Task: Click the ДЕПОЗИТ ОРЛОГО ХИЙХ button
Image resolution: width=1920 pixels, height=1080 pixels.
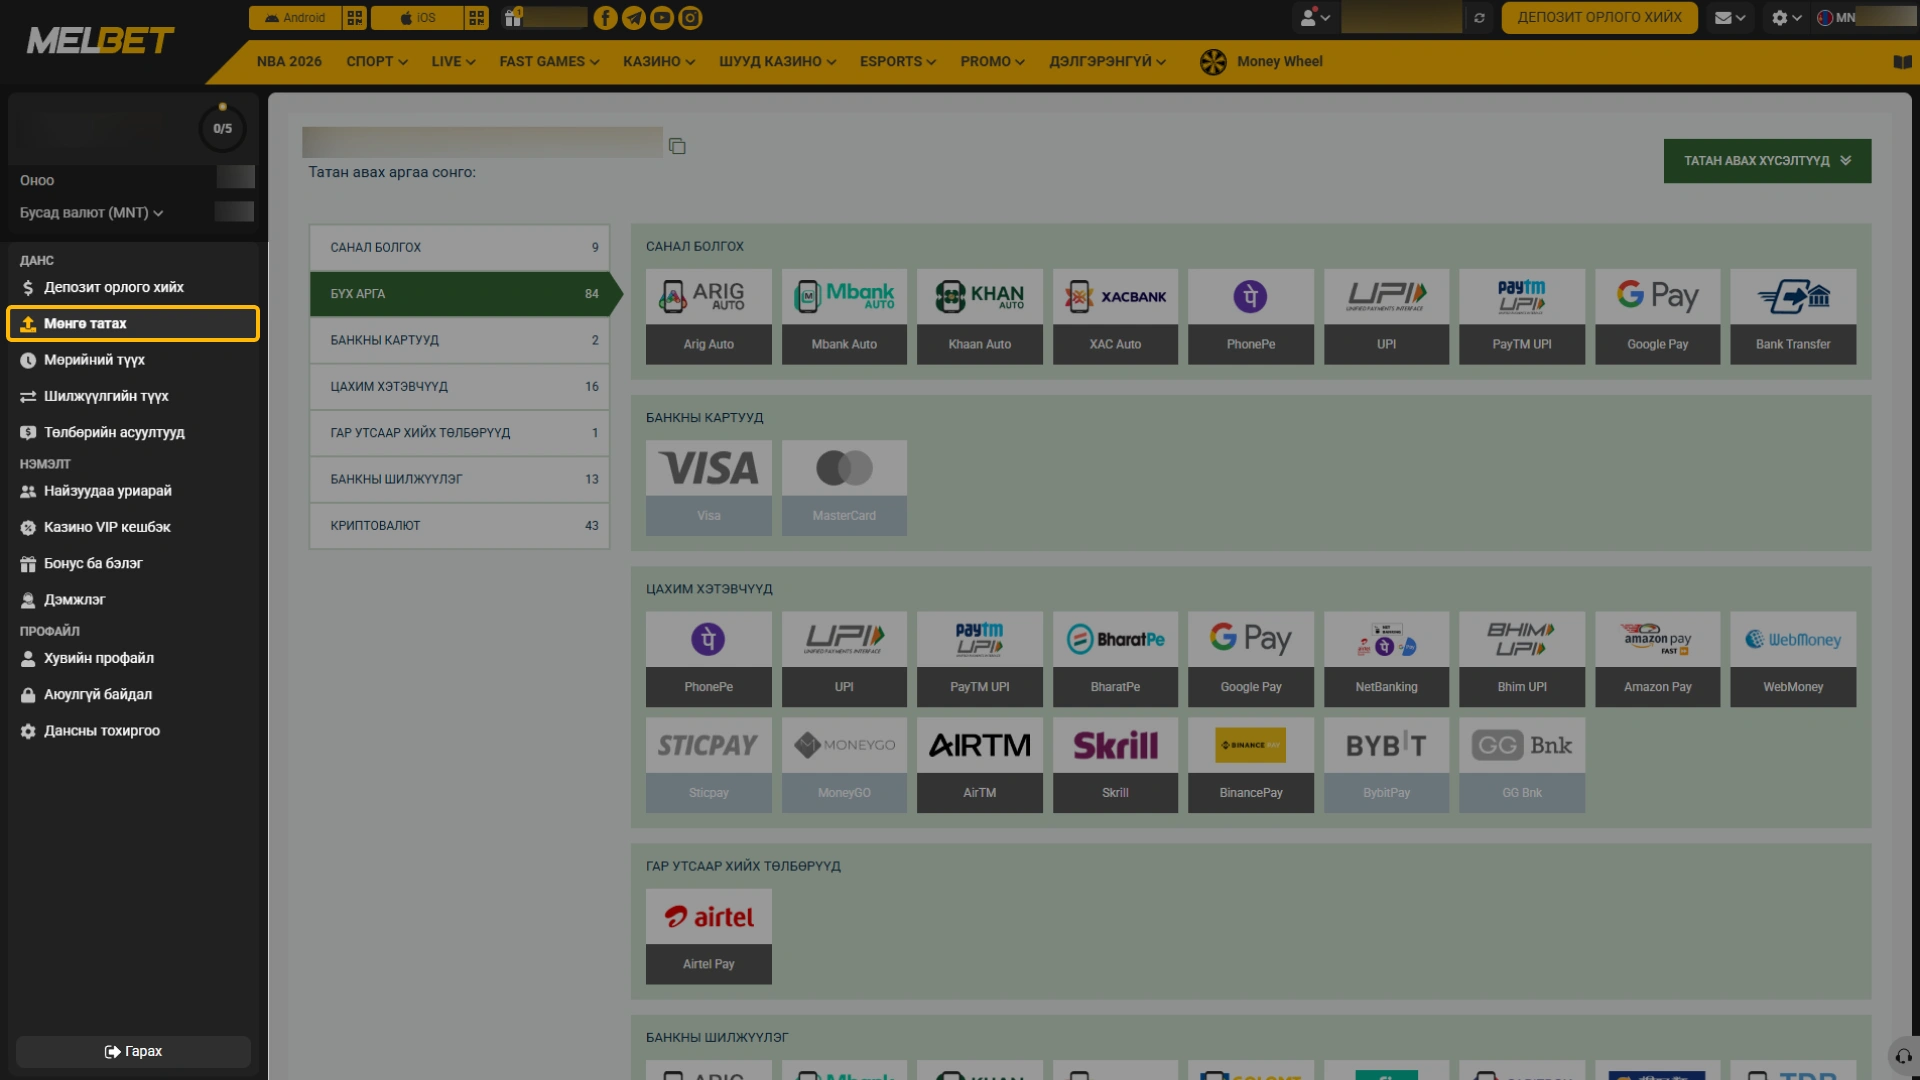Action: [x=1599, y=18]
